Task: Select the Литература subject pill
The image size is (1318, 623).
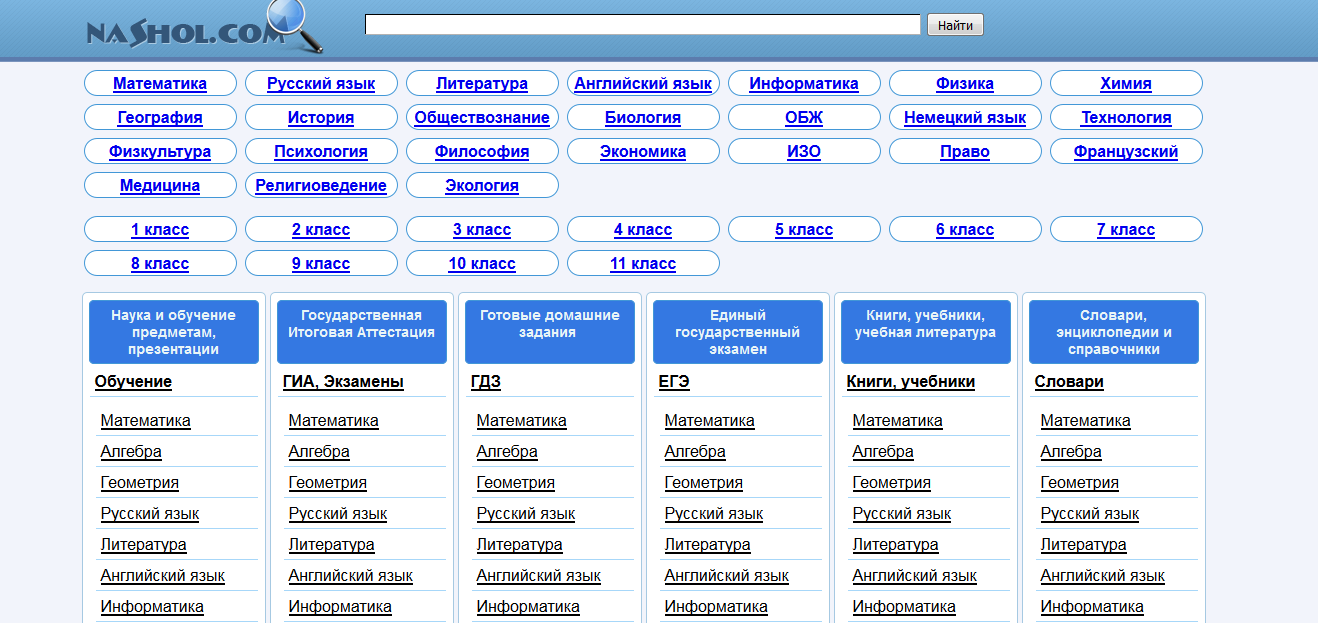Action: tap(482, 84)
